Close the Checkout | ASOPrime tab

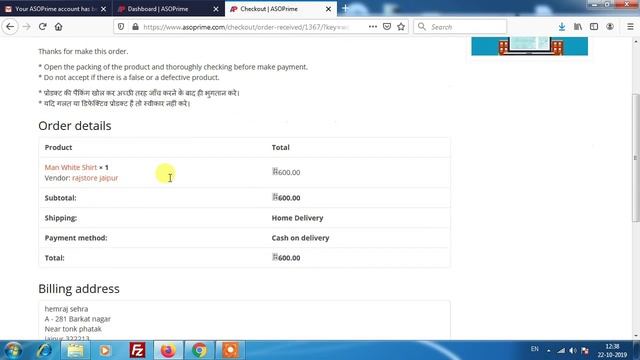(x=329, y=9)
